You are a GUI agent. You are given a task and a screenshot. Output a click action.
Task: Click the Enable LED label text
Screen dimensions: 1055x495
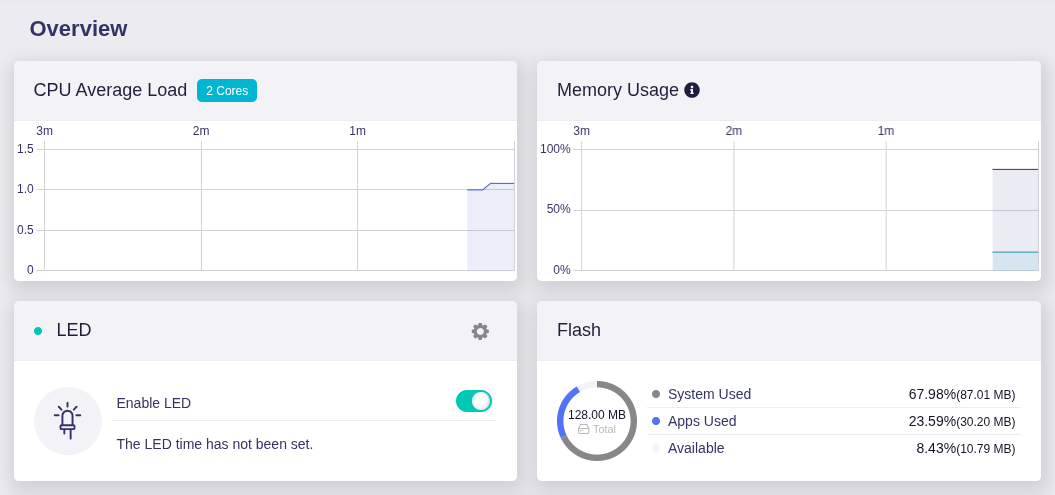[154, 403]
